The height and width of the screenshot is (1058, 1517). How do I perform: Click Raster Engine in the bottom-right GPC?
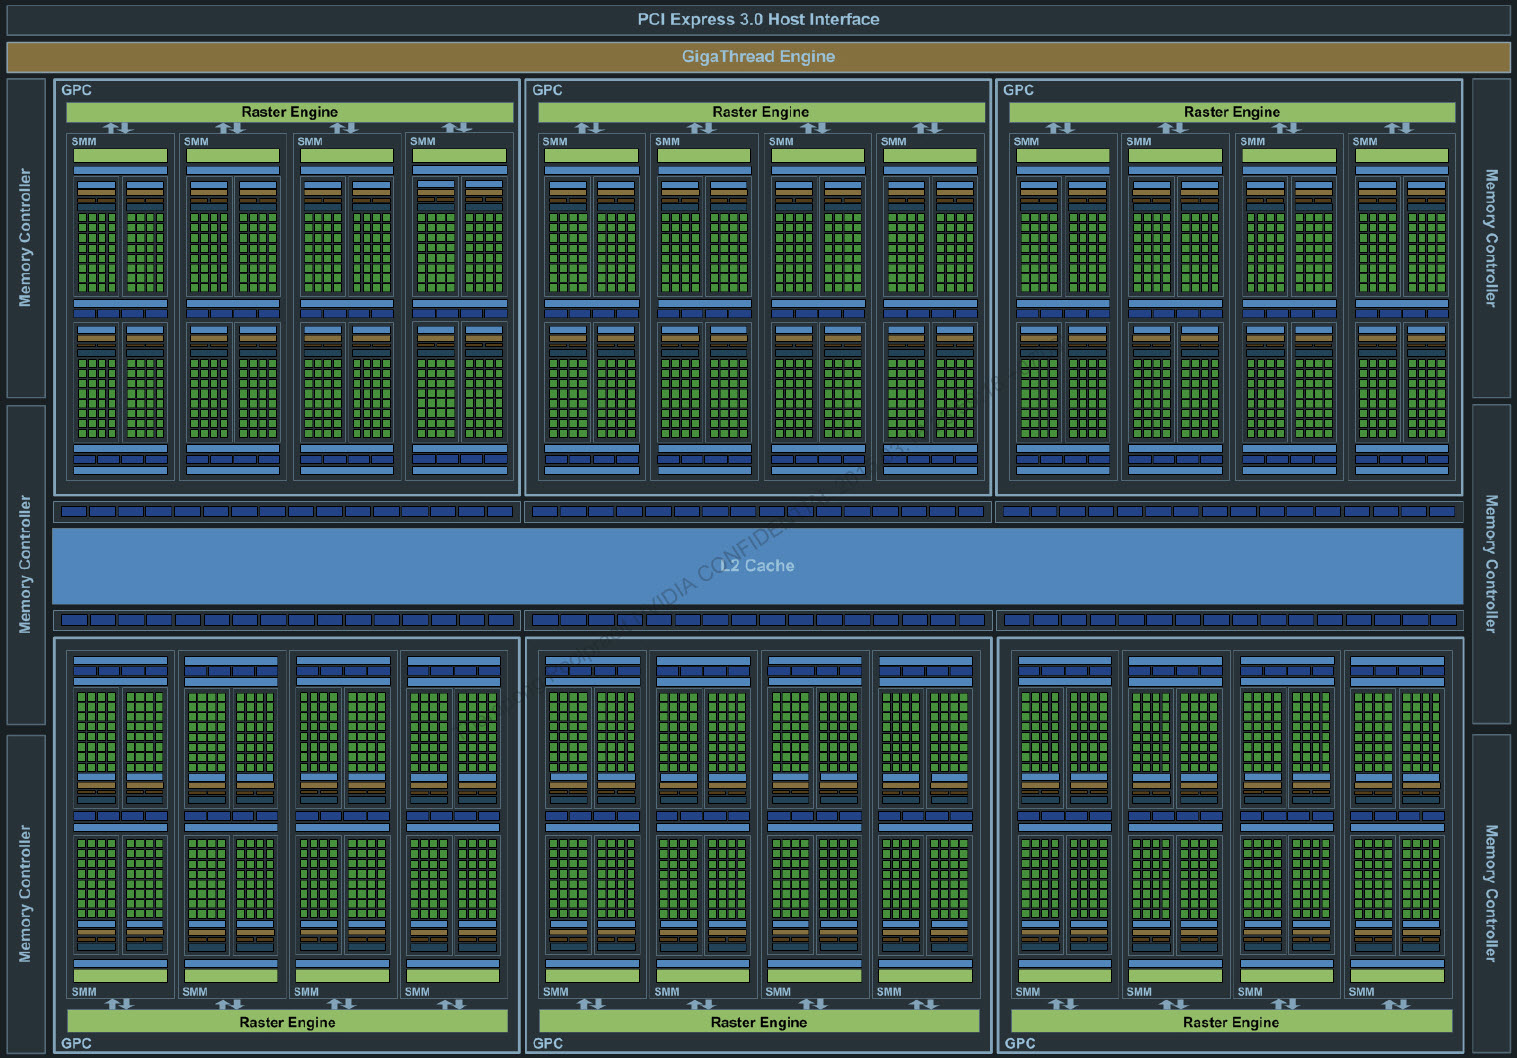(x=1231, y=1022)
